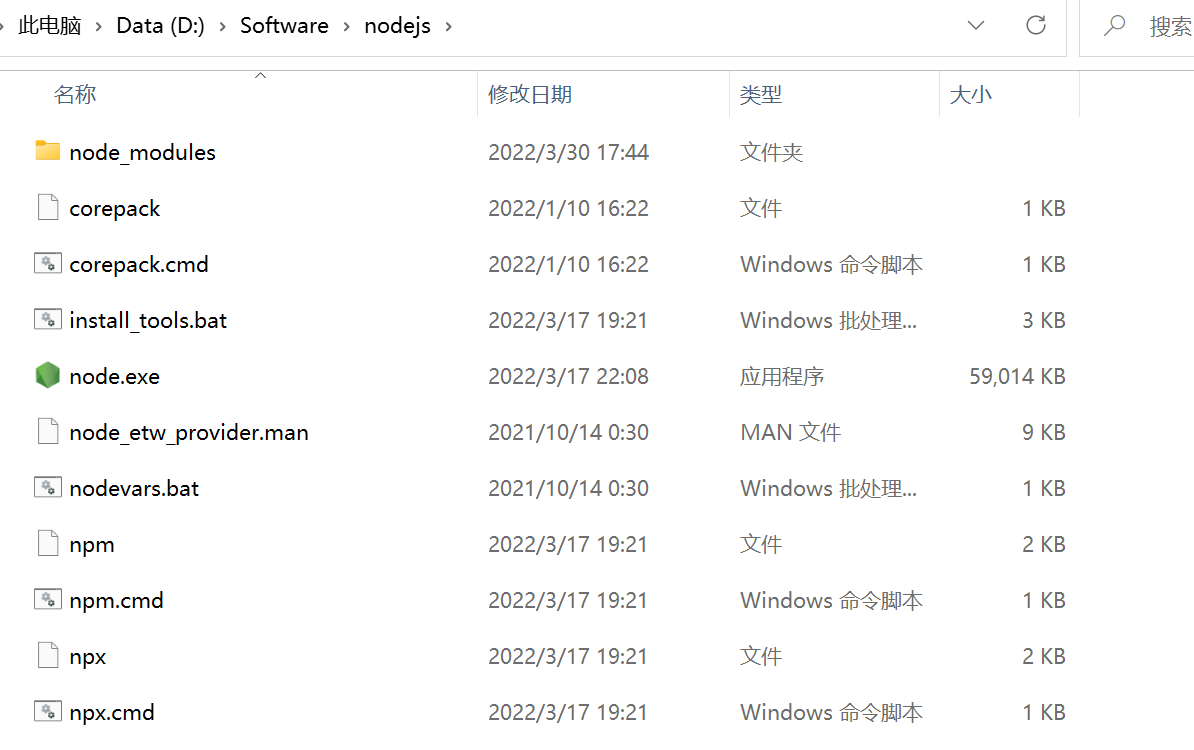Select npm file name text

point(91,544)
